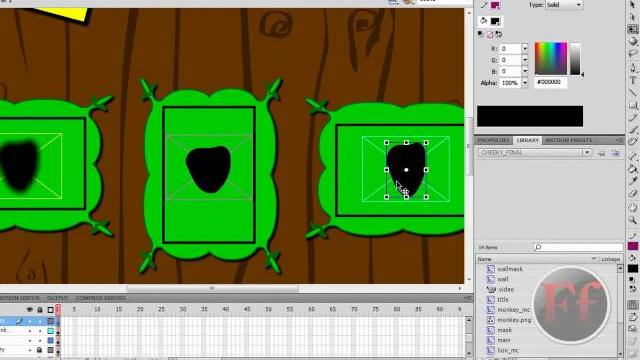
Task: Toggle show/hide all layers eye icon
Action: 30,310
